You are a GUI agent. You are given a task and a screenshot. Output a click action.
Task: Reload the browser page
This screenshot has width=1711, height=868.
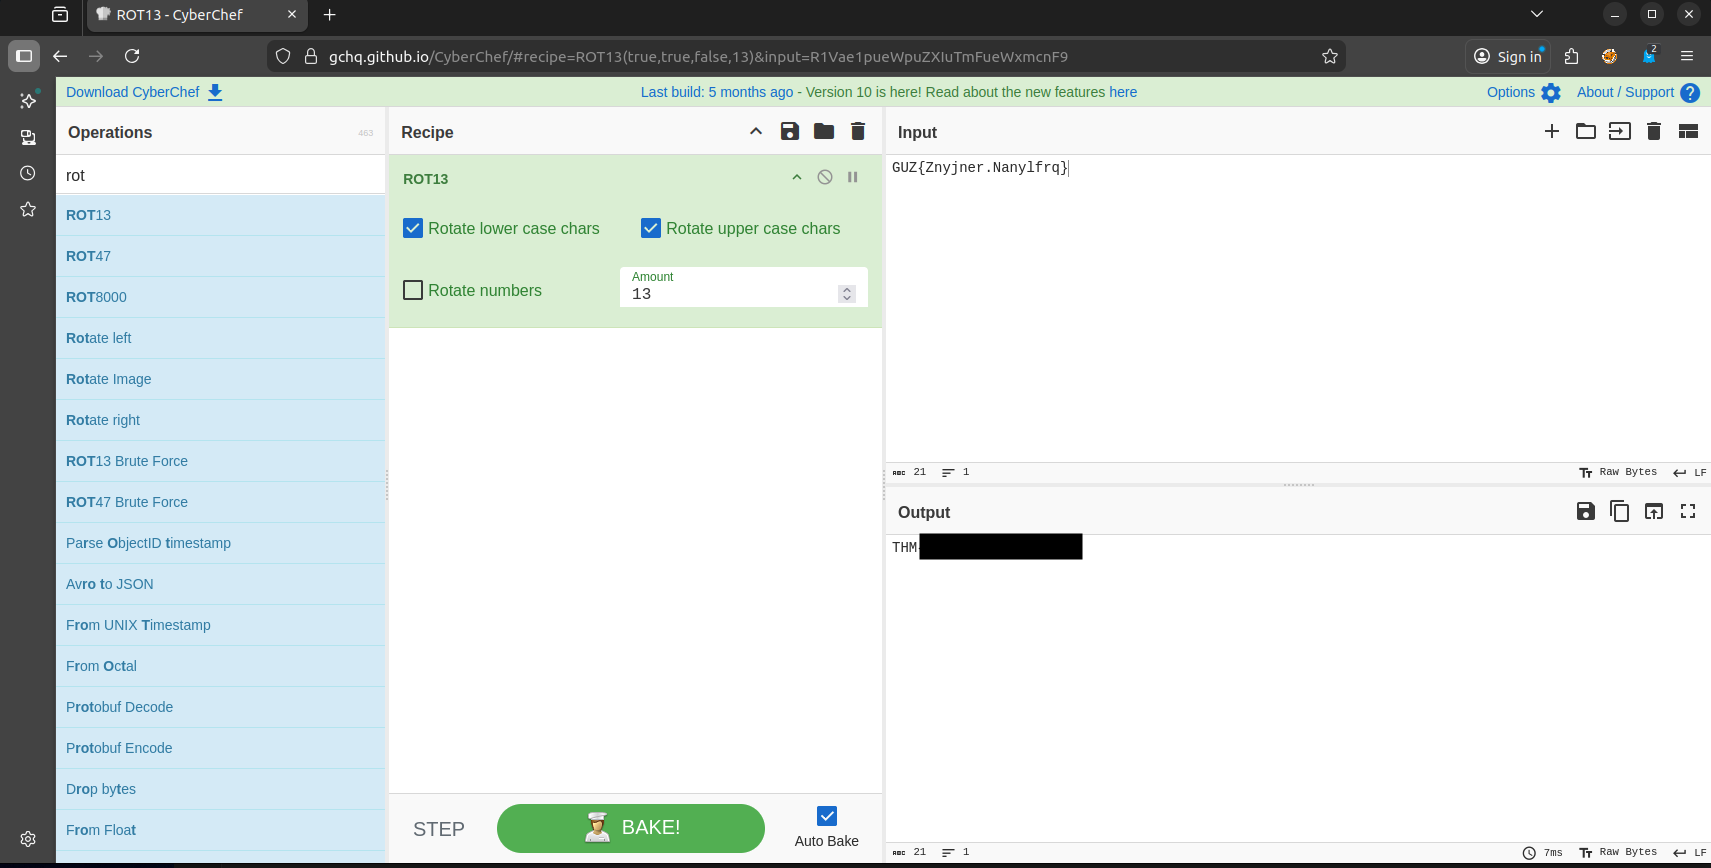coord(132,56)
